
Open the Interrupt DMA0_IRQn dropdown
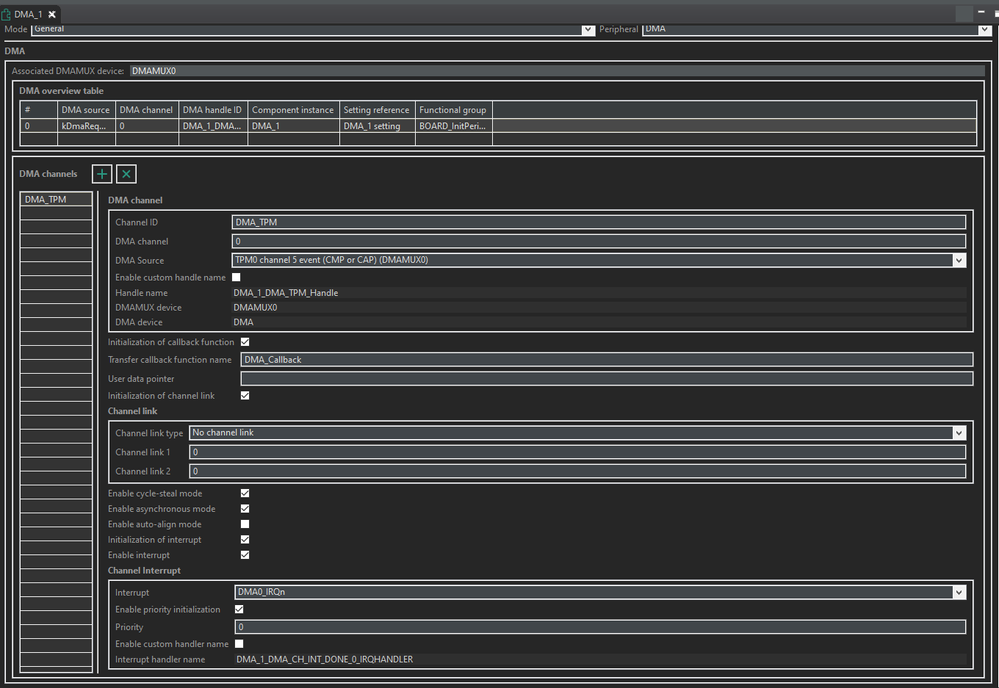click(959, 592)
